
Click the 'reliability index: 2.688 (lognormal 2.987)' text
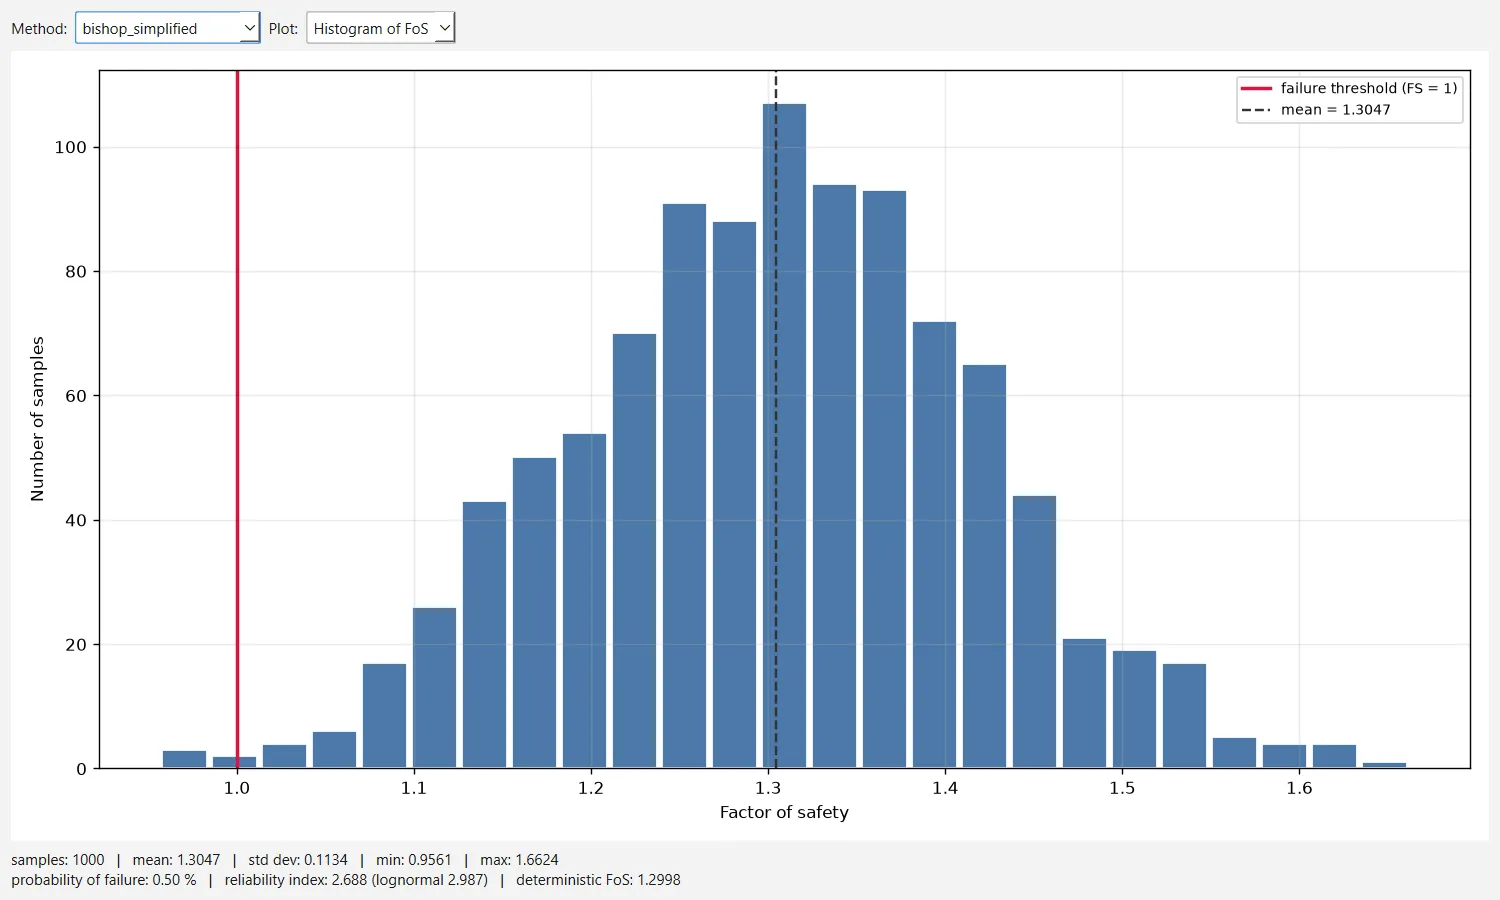click(x=356, y=880)
